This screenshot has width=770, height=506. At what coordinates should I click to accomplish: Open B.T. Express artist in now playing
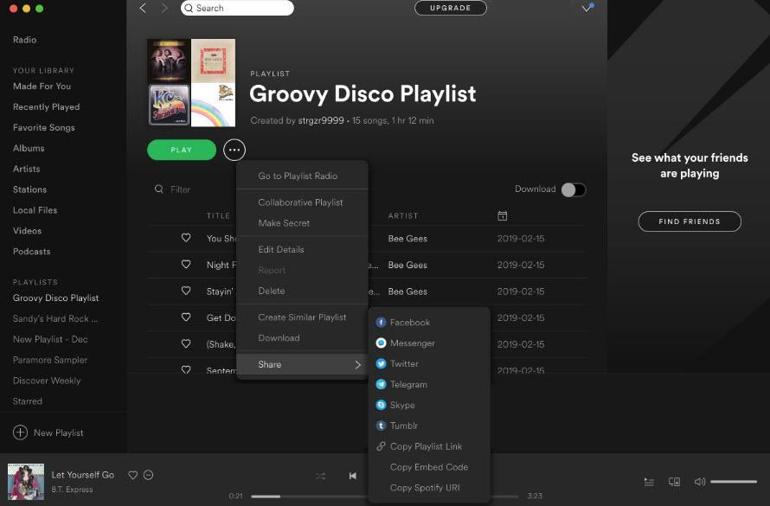coord(72,489)
